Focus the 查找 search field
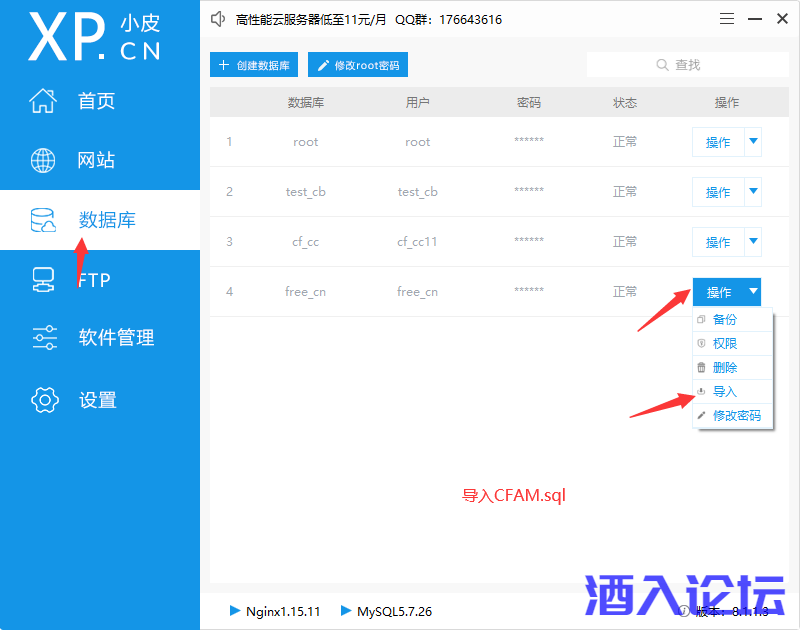Screen dimensions: 800x630 click(x=688, y=65)
